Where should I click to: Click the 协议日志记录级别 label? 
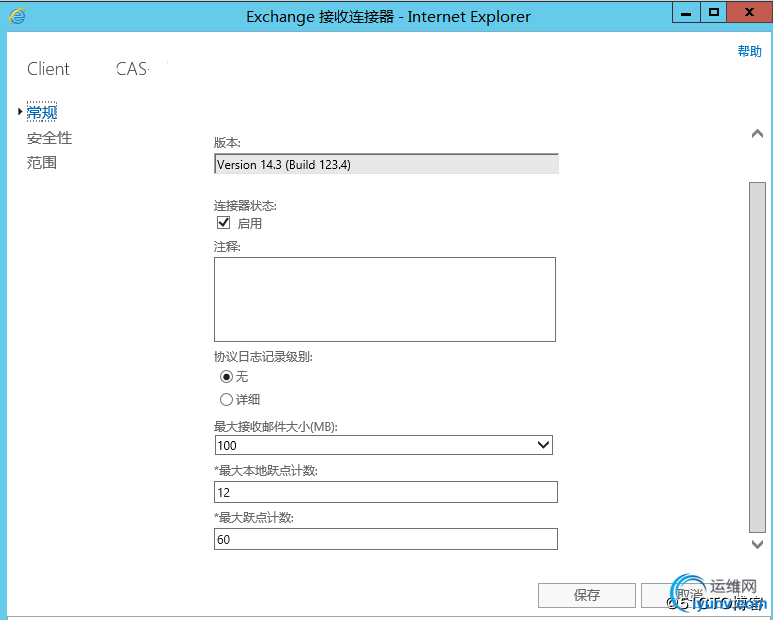point(263,356)
